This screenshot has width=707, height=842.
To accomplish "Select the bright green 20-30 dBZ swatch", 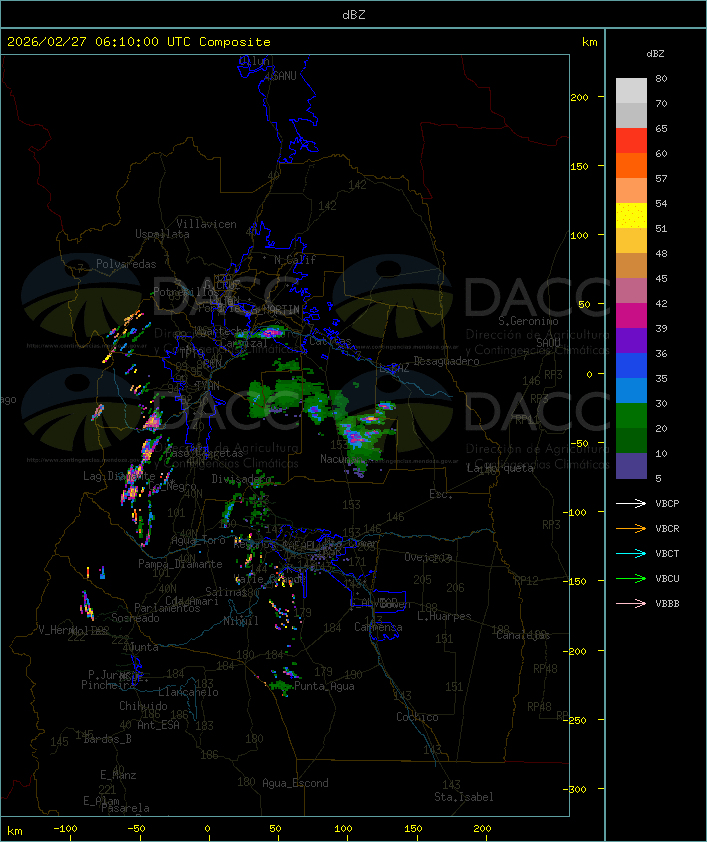I will tap(631, 416).
